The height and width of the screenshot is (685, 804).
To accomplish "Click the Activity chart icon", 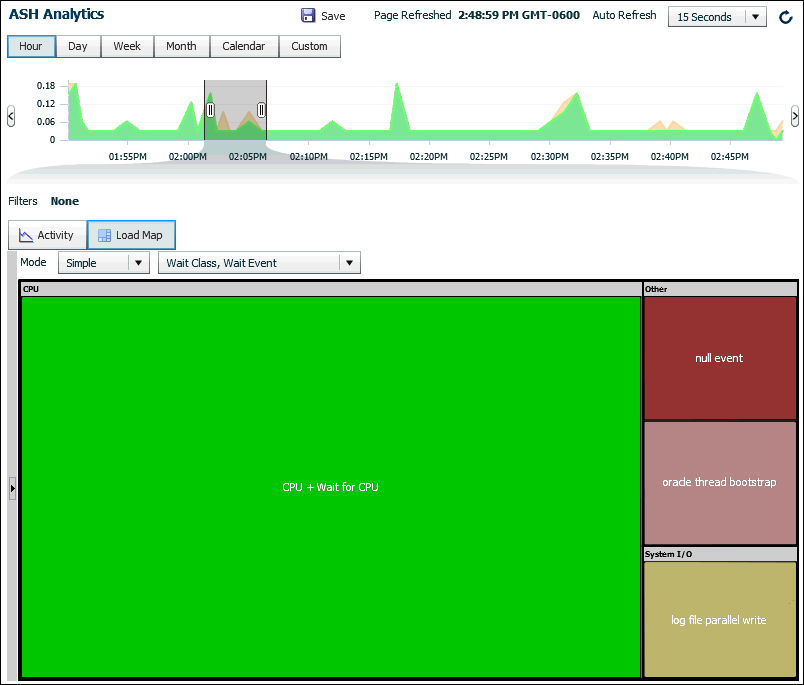I will (x=26, y=235).
